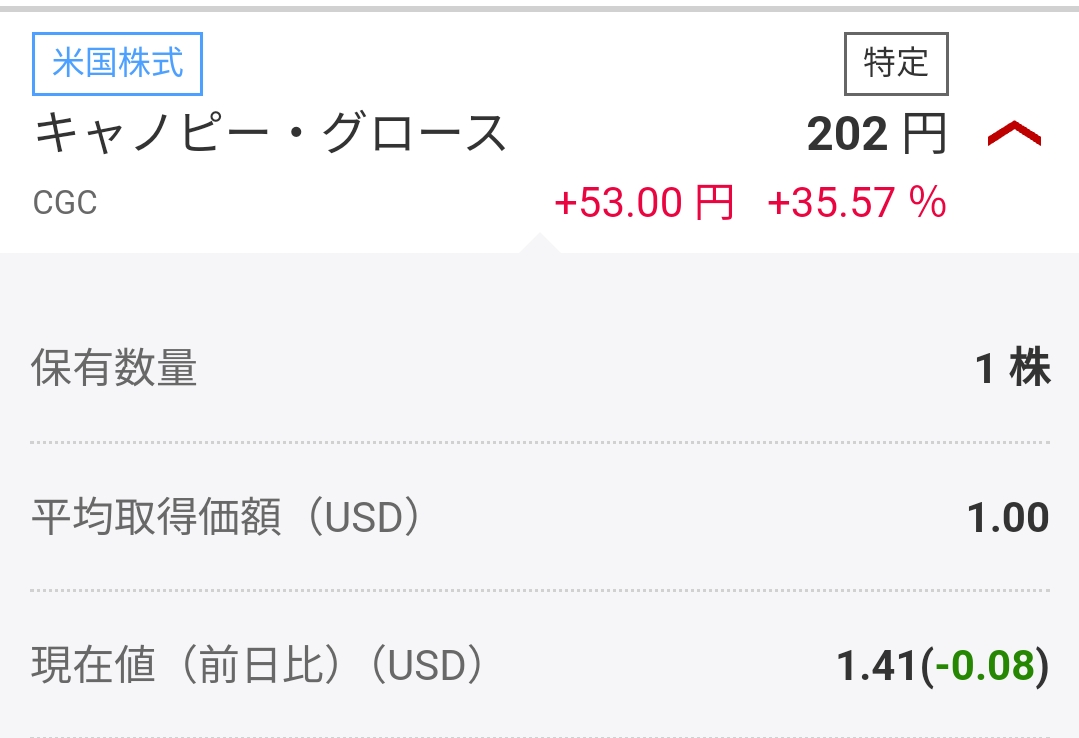
Task: Tap the 202 valuation amount
Action: [848, 134]
